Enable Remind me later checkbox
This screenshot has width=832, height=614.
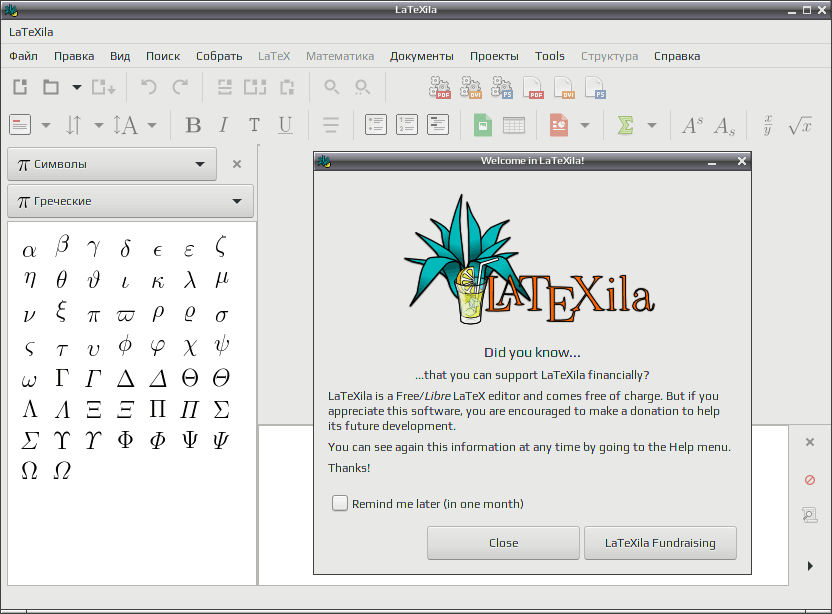pos(340,503)
